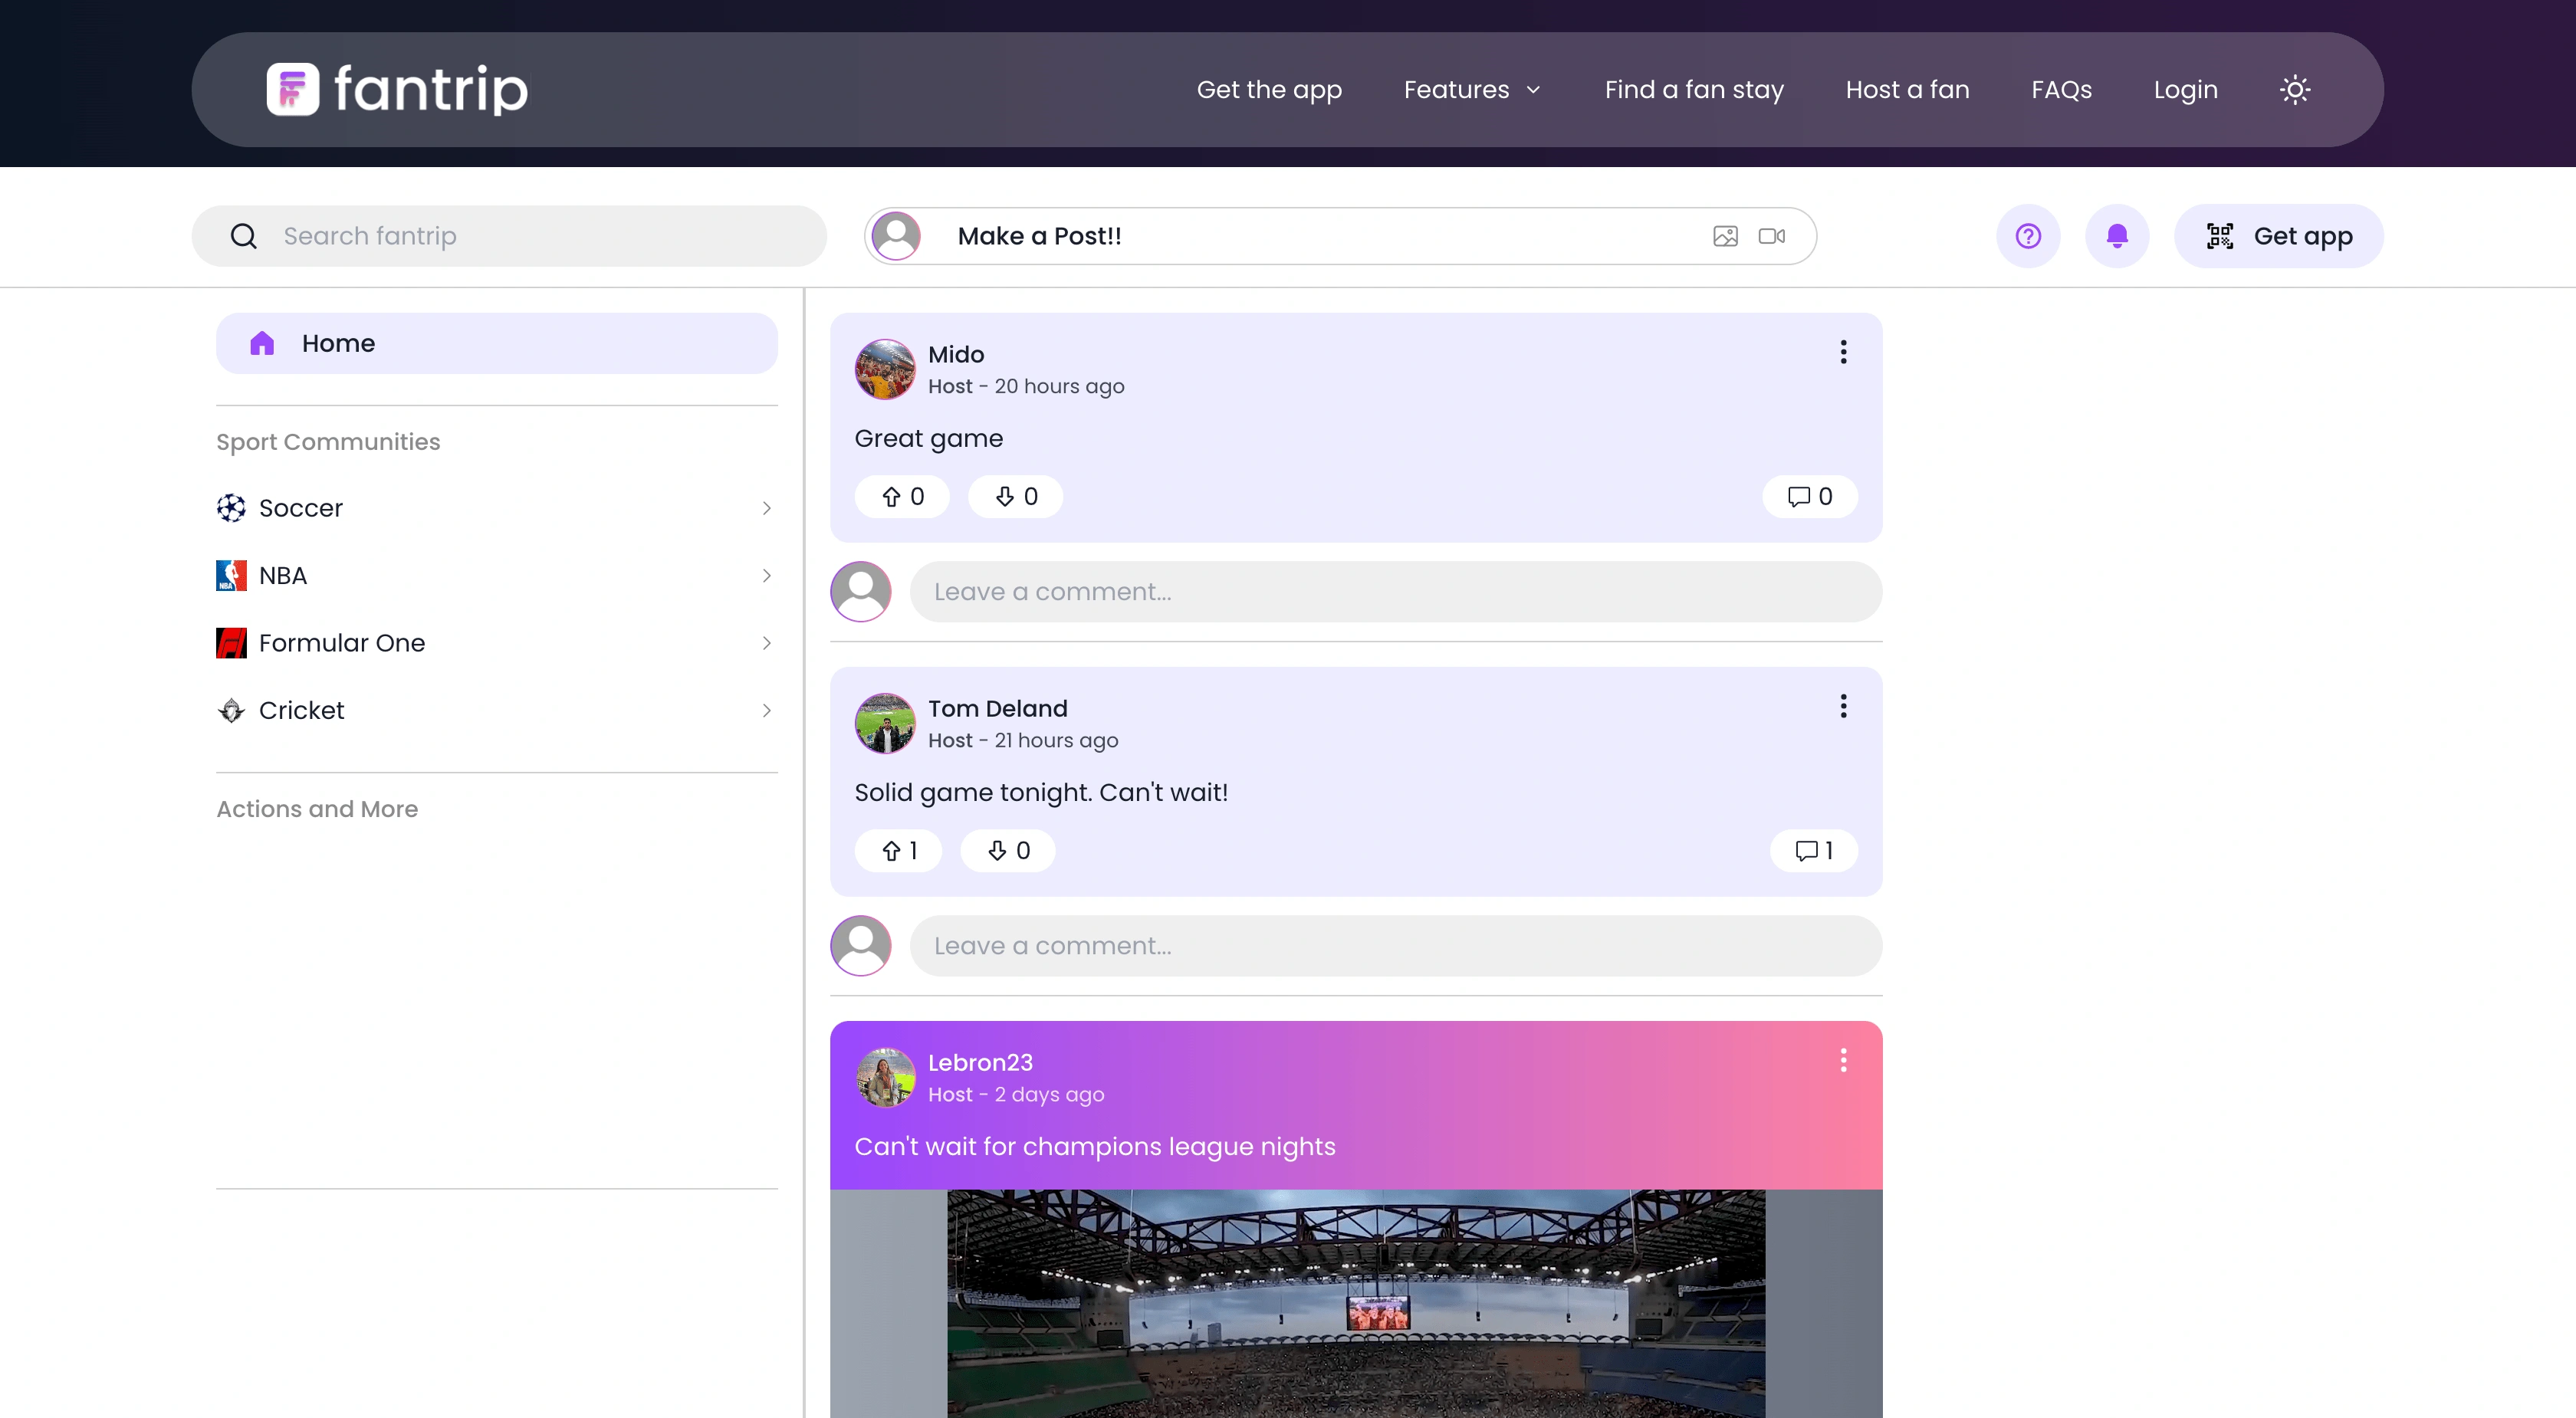Click the Login link

tap(2185, 90)
